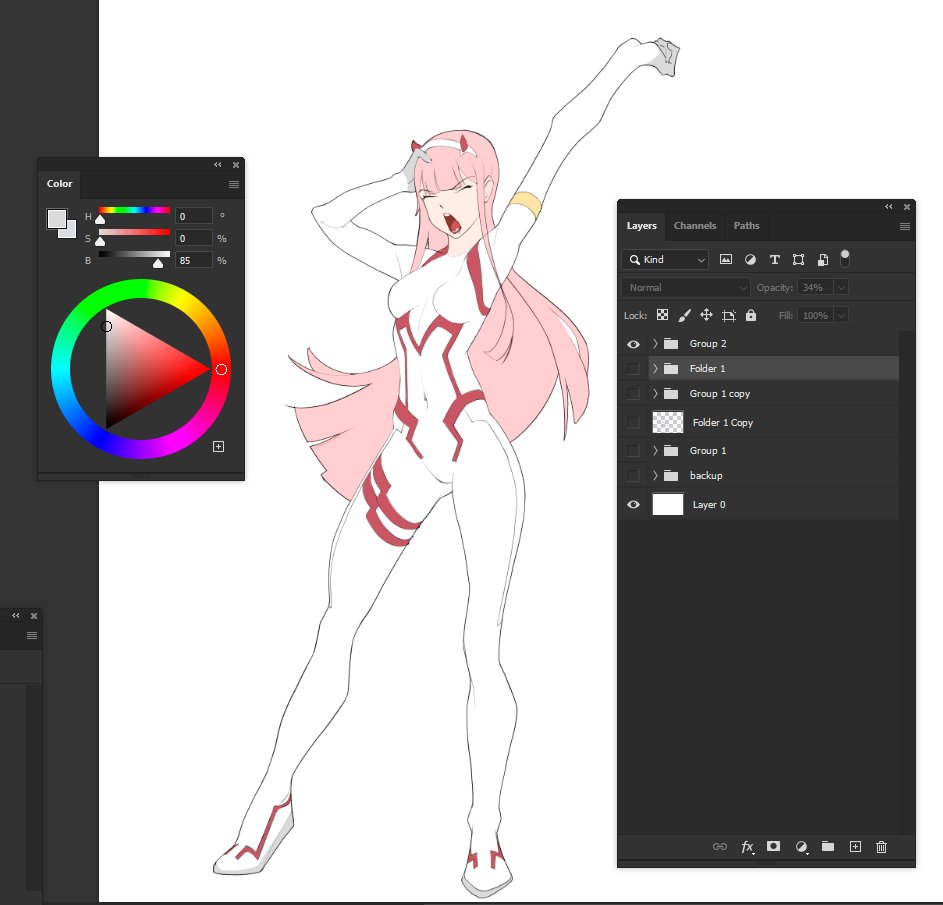Viewport: 943px width, 905px height.
Task: Lock position move icon
Action: (706, 314)
